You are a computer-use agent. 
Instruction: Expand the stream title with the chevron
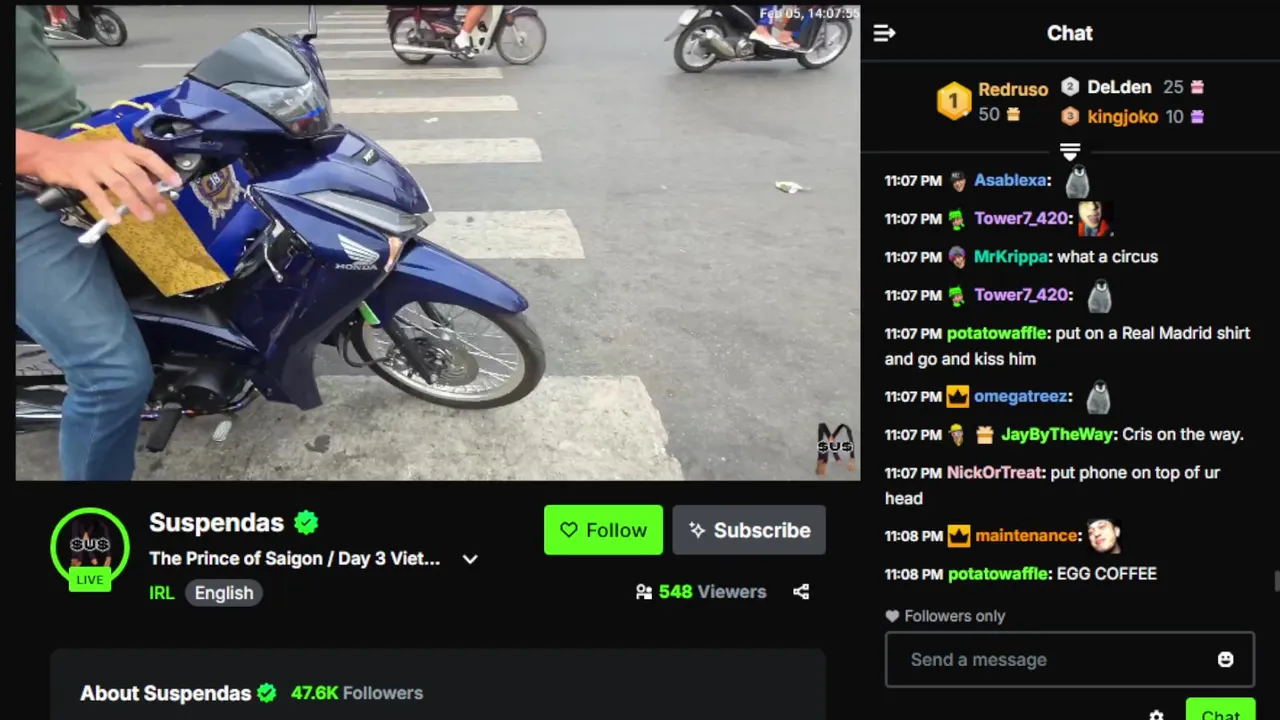point(470,559)
